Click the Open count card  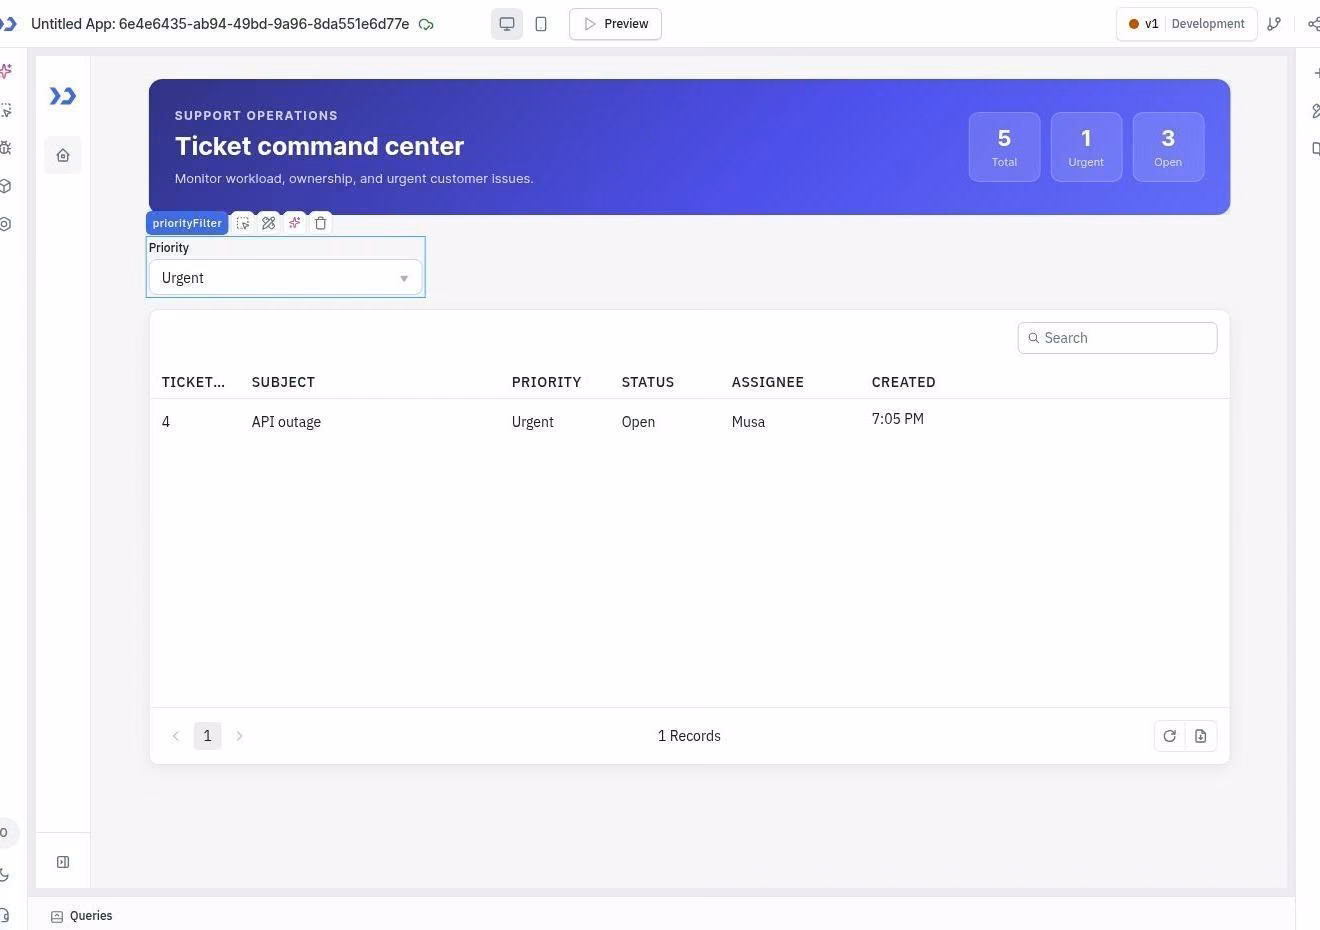[x=1168, y=147]
